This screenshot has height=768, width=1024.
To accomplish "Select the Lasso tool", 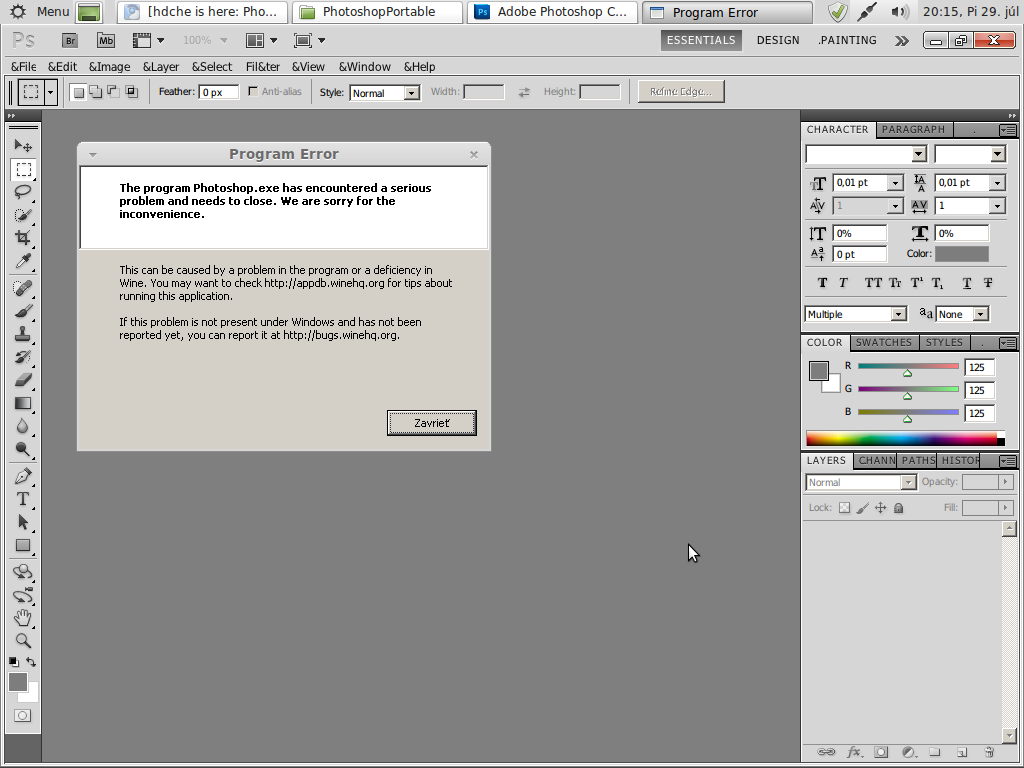I will [x=23, y=192].
